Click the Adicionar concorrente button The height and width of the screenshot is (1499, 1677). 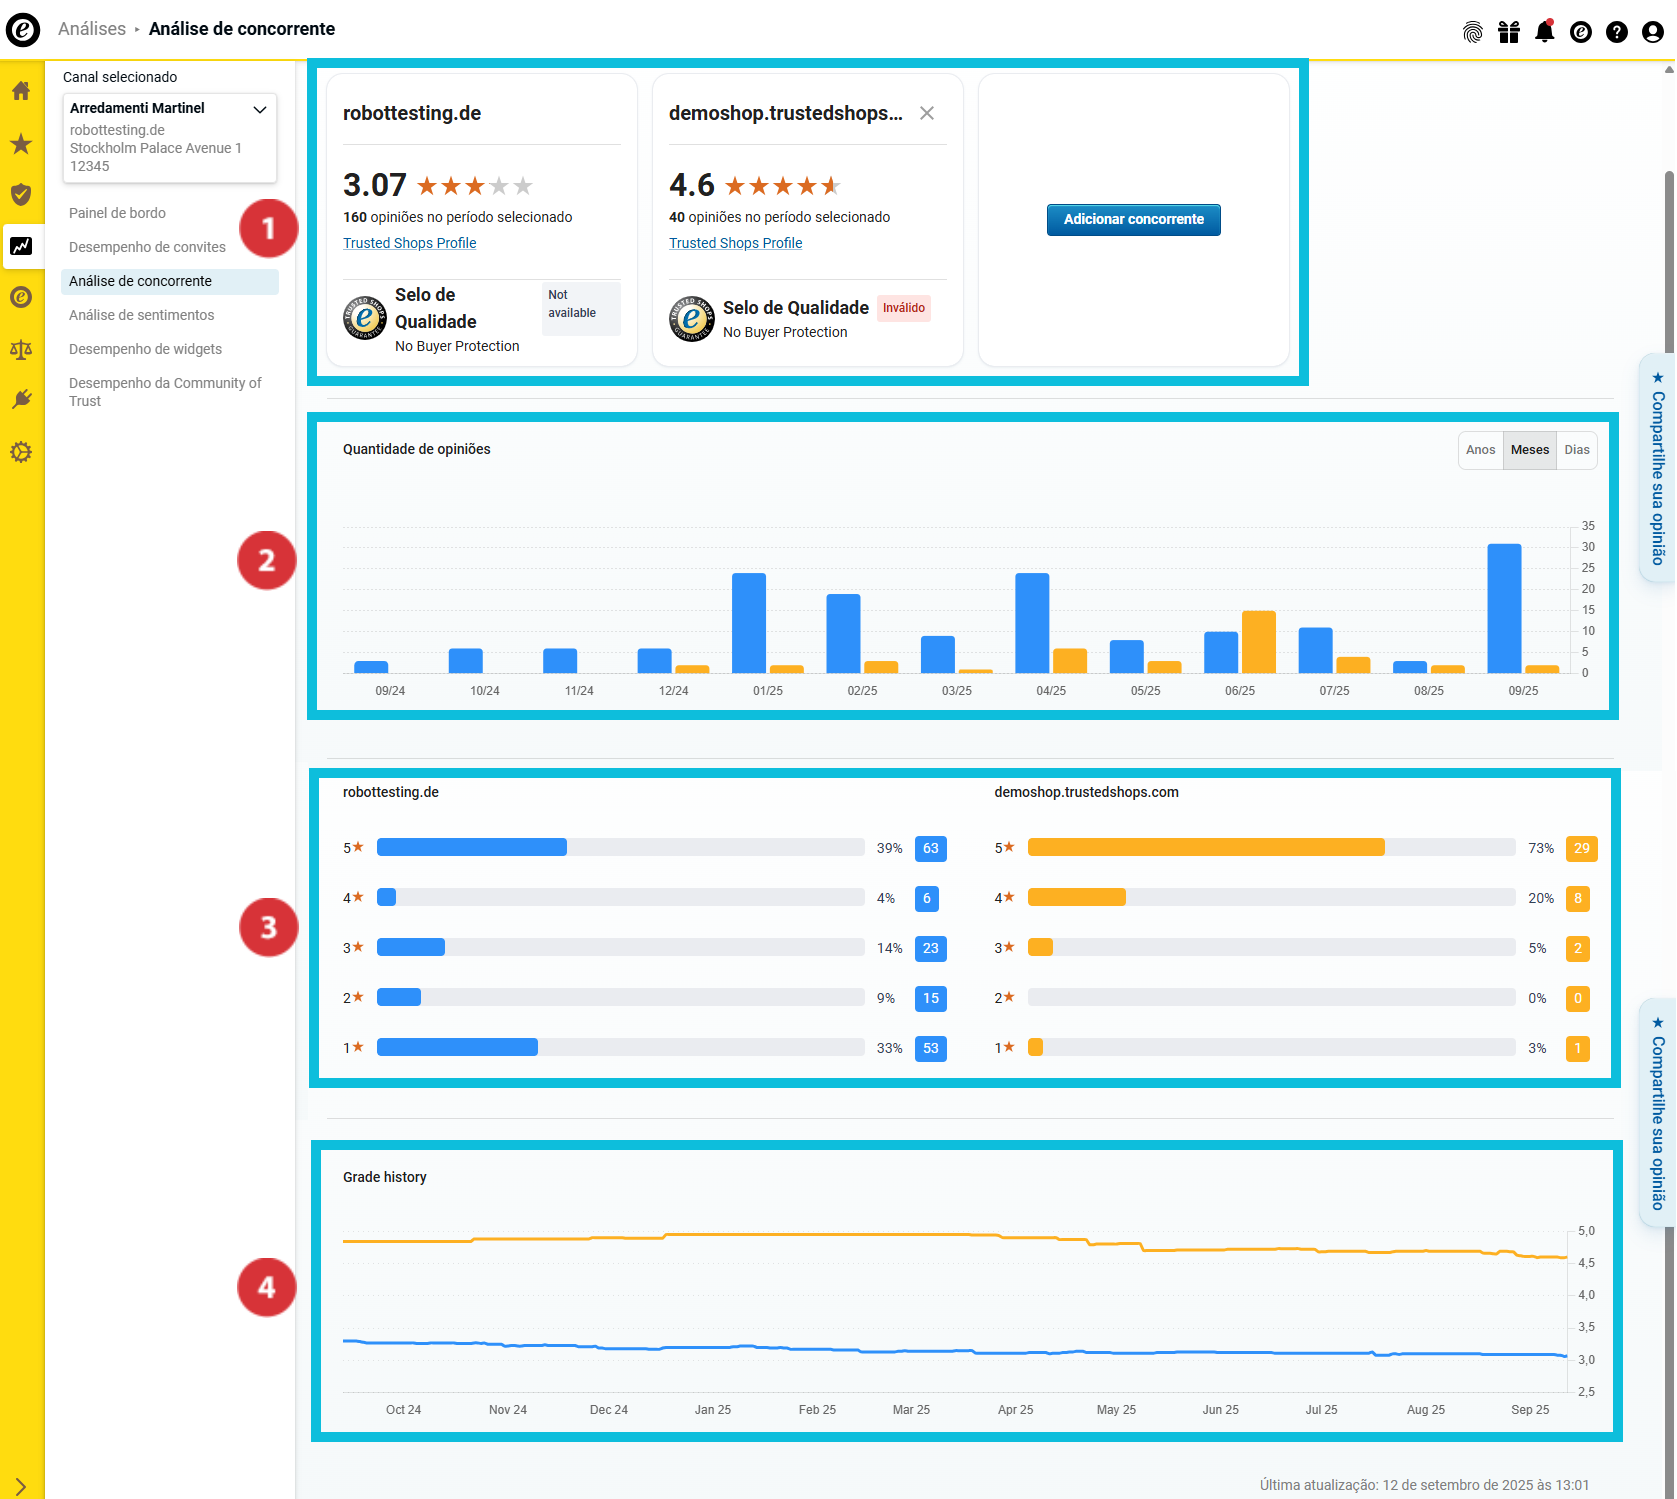(1133, 219)
